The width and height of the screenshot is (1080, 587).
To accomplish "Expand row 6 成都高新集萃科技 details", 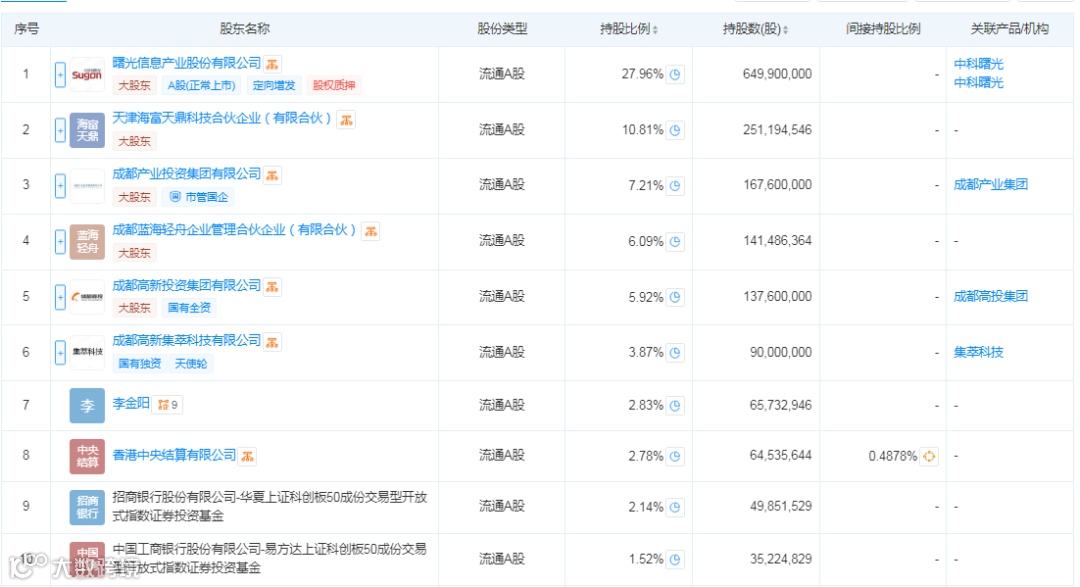I will point(60,353).
